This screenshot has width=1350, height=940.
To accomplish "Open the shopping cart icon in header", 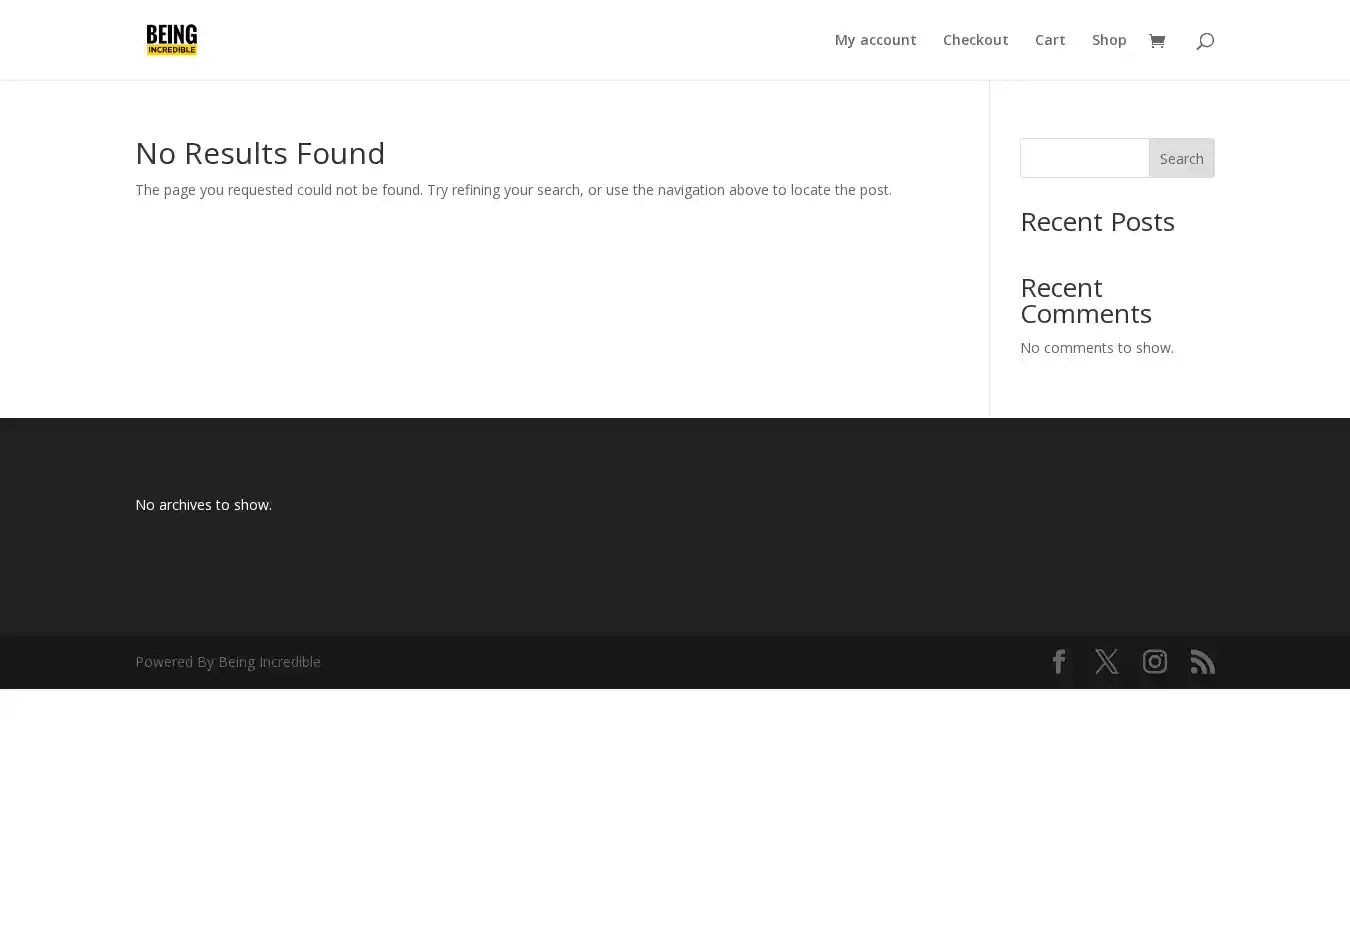I will [1157, 41].
